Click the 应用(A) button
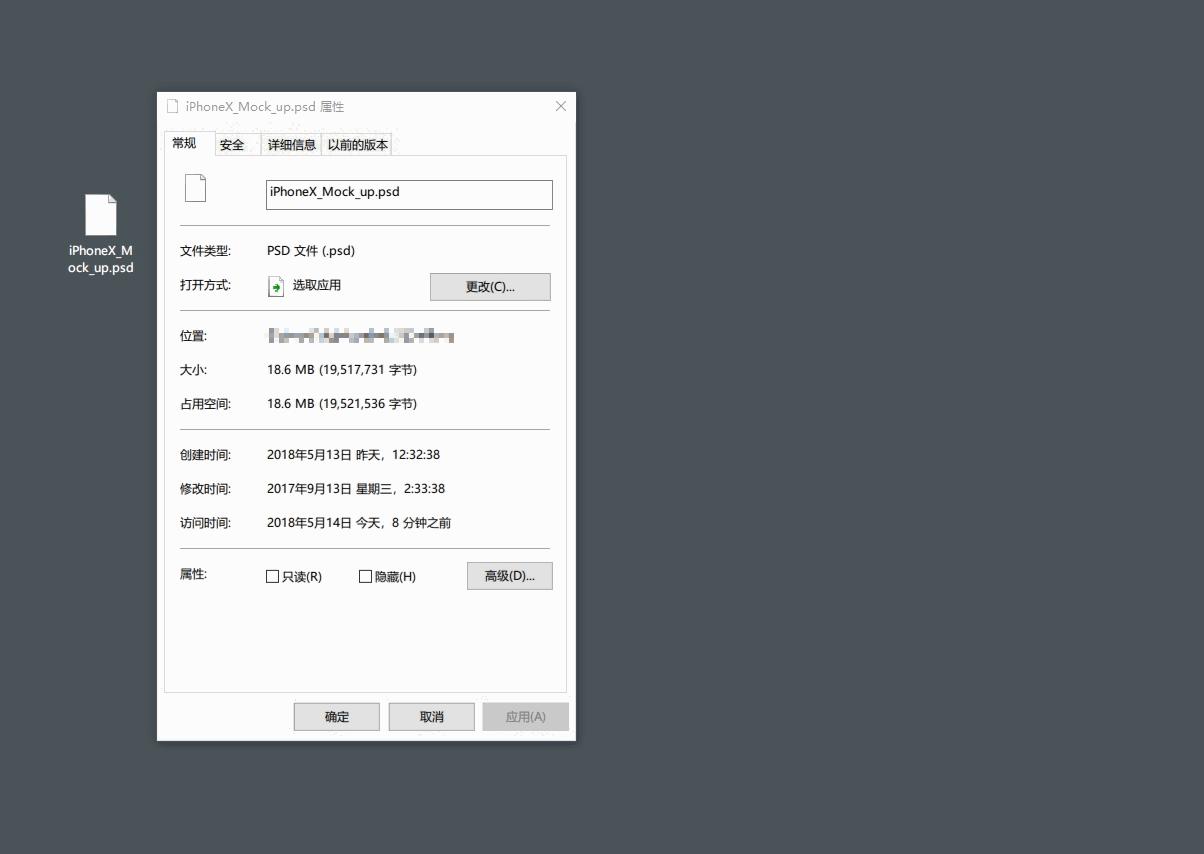Image resolution: width=1204 pixels, height=854 pixels. (525, 716)
